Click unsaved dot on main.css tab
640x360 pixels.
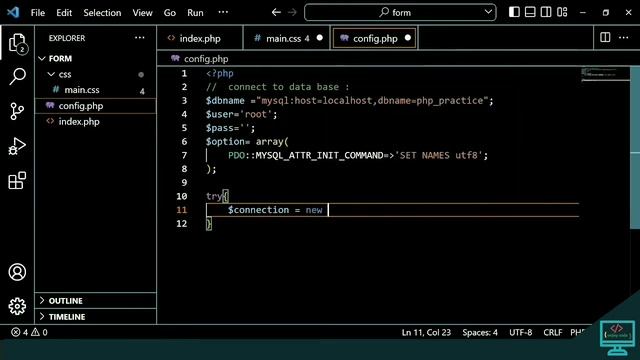click(320, 38)
